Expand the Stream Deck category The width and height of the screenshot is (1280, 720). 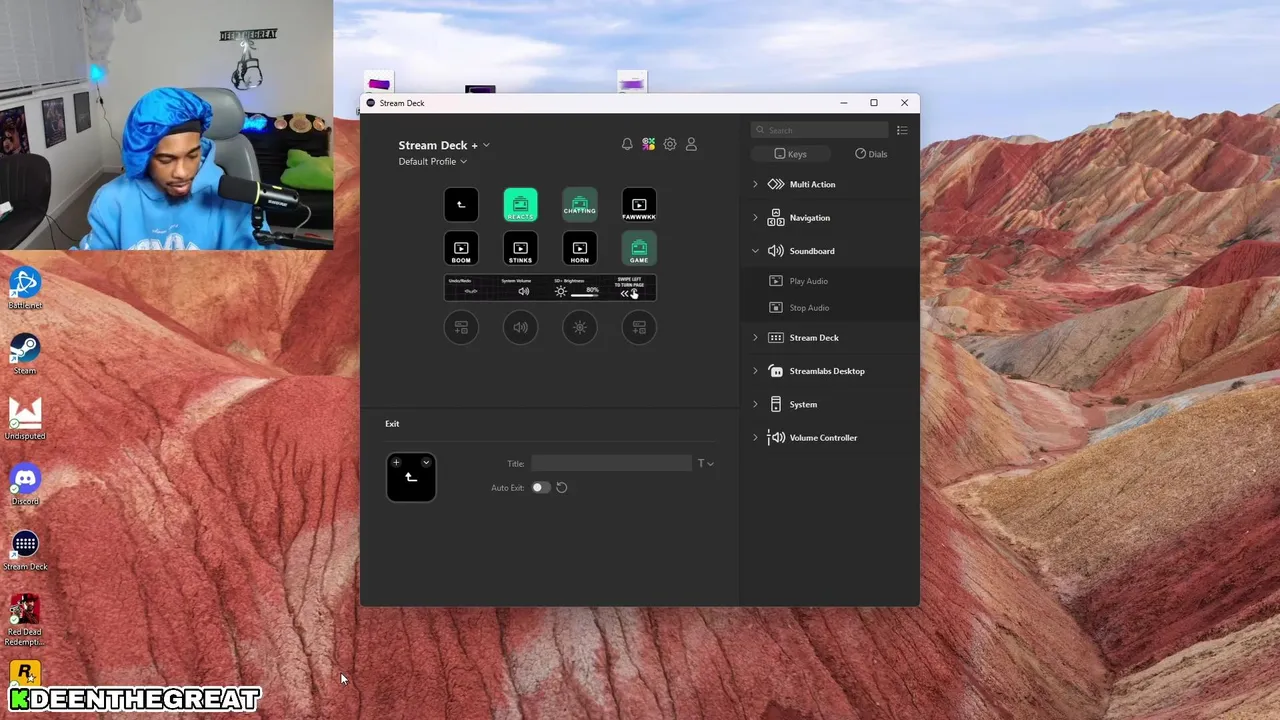click(x=755, y=338)
